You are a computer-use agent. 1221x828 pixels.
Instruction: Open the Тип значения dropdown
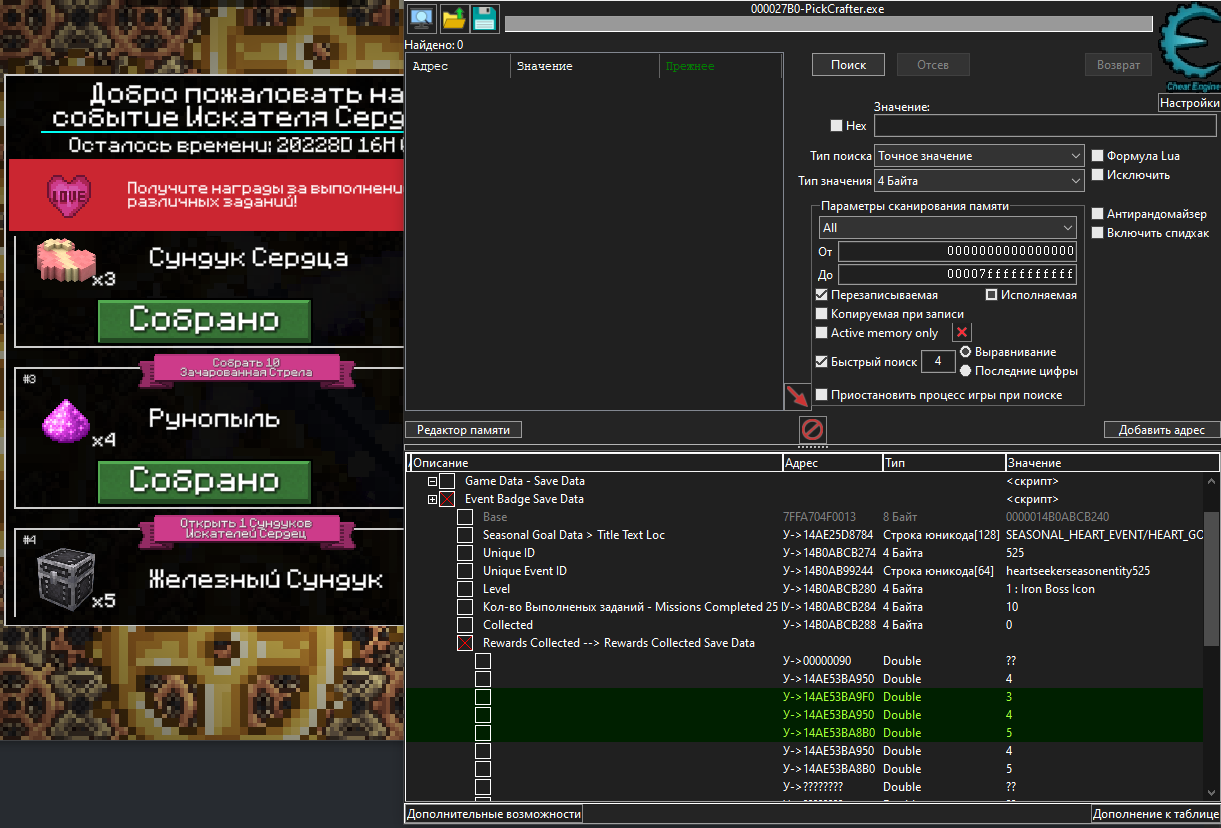979,181
